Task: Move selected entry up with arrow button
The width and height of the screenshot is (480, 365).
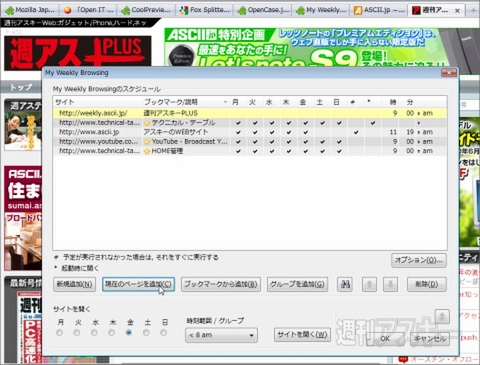Action: (x=369, y=284)
